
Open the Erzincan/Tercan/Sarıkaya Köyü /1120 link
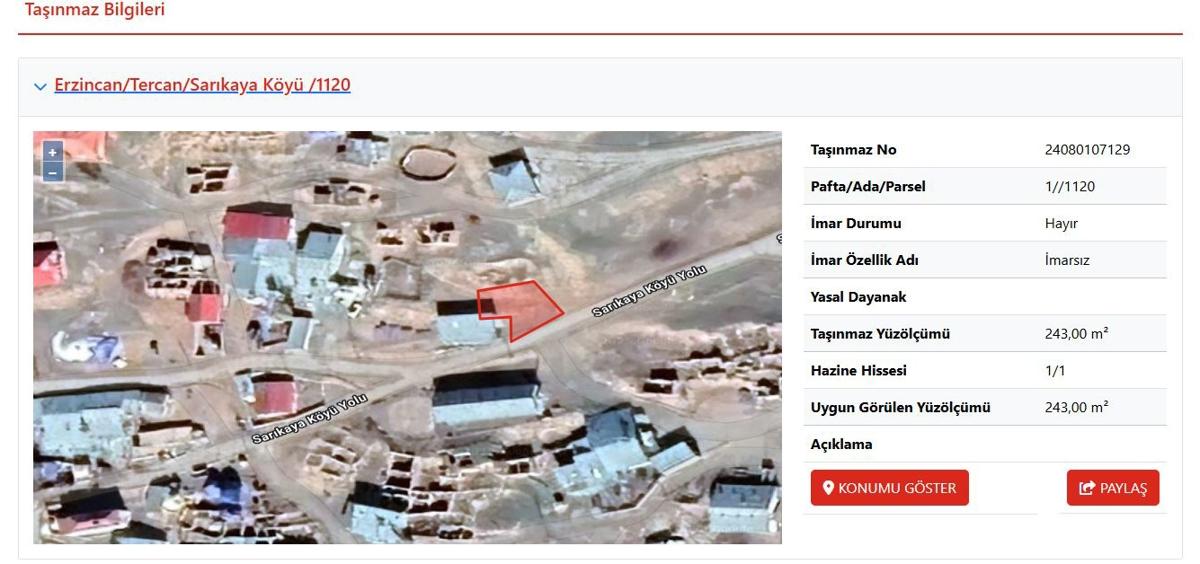[202, 85]
